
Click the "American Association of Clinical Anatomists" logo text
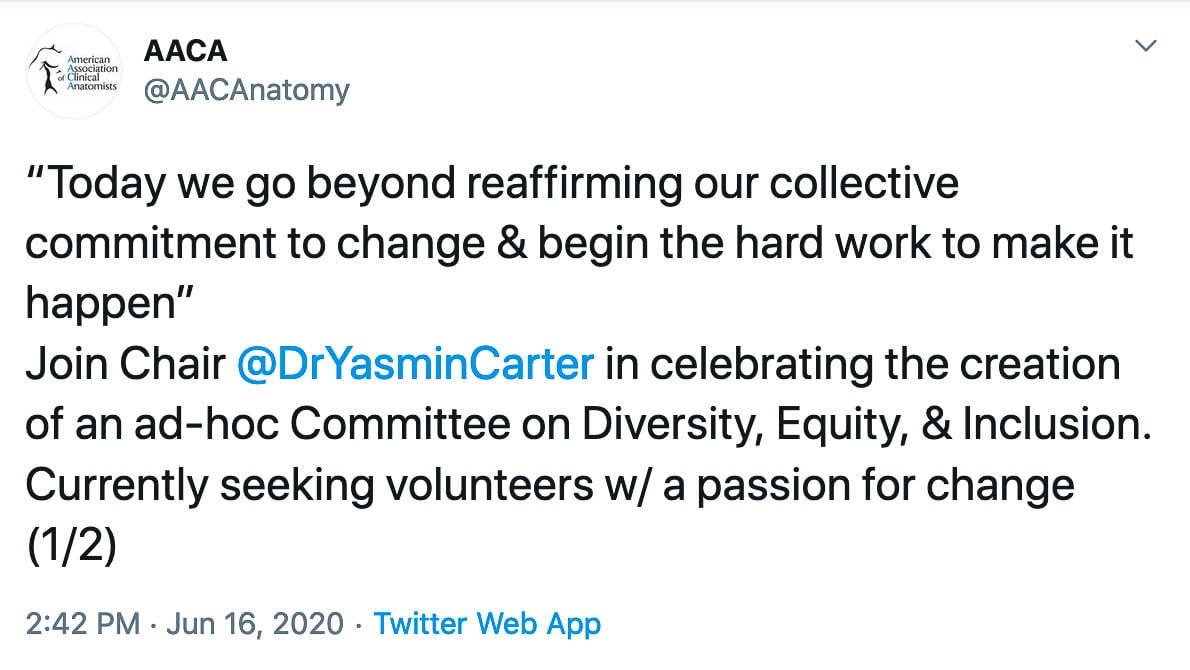(x=90, y=72)
